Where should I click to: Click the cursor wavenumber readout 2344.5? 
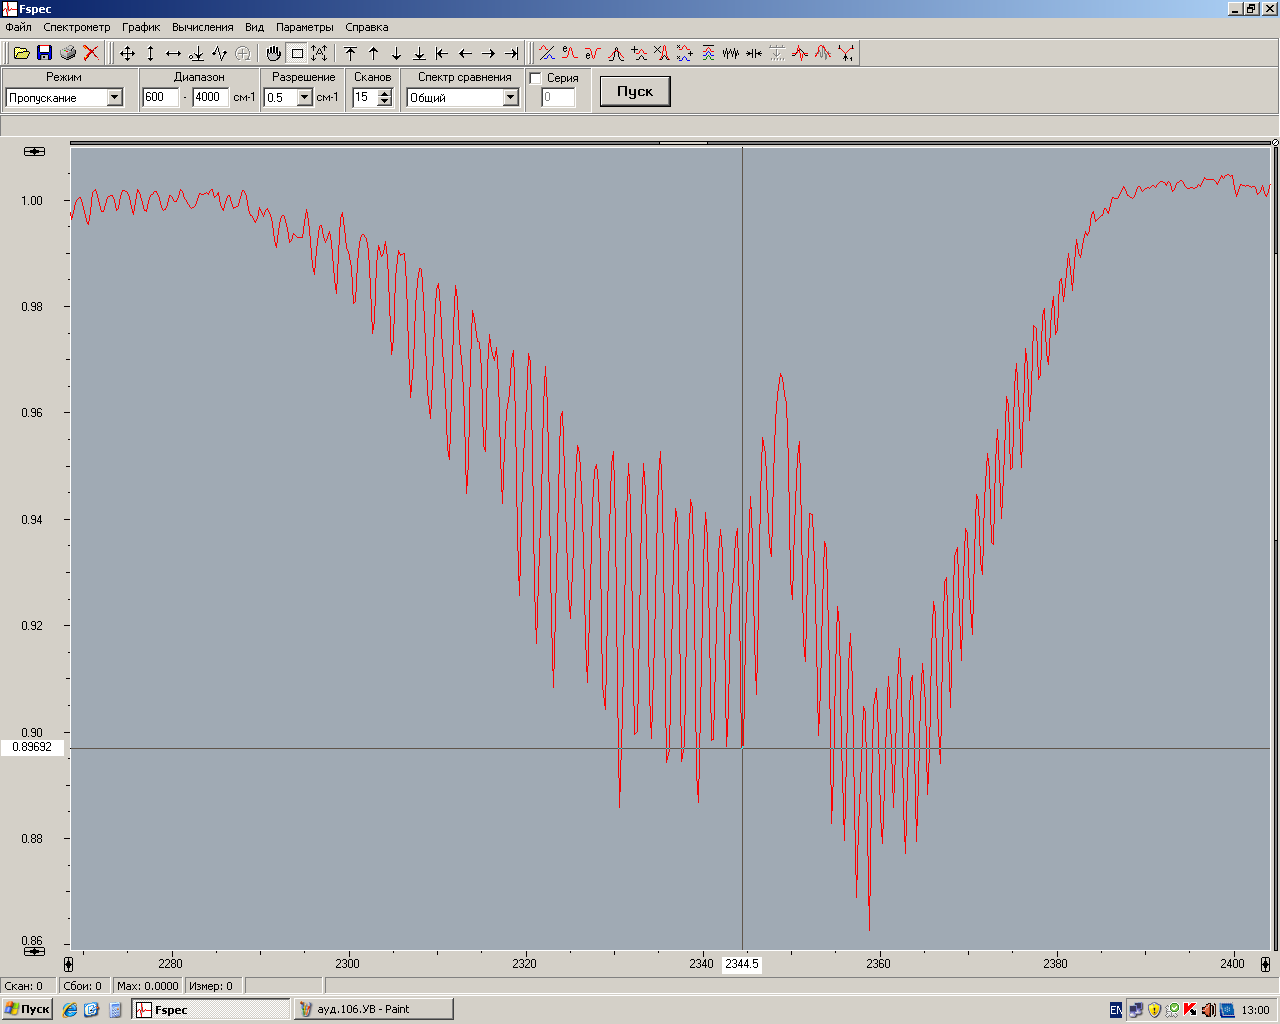tap(742, 964)
